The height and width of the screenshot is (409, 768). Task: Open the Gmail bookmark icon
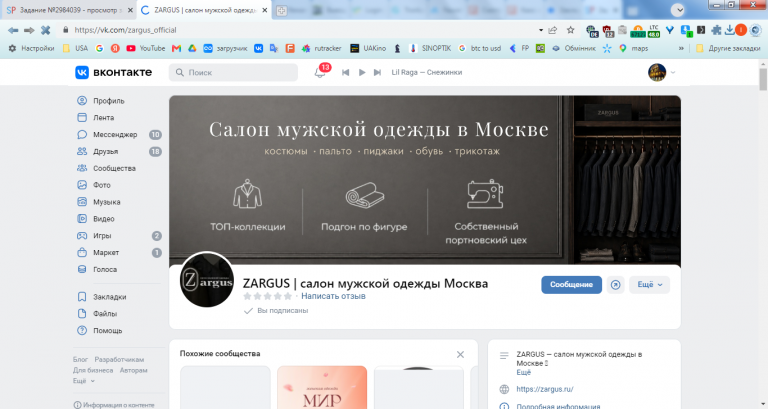tap(176, 48)
